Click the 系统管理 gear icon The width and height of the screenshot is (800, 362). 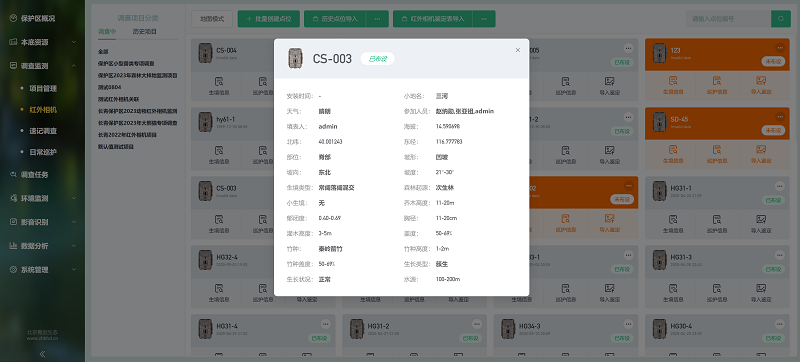(13, 270)
